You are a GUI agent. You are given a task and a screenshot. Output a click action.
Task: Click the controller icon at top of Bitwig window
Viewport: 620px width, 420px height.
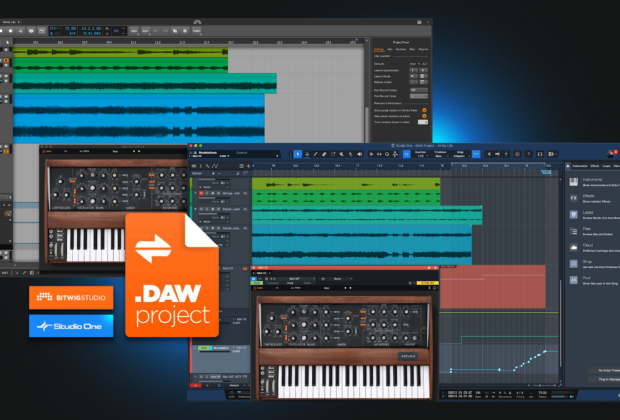tap(197, 22)
